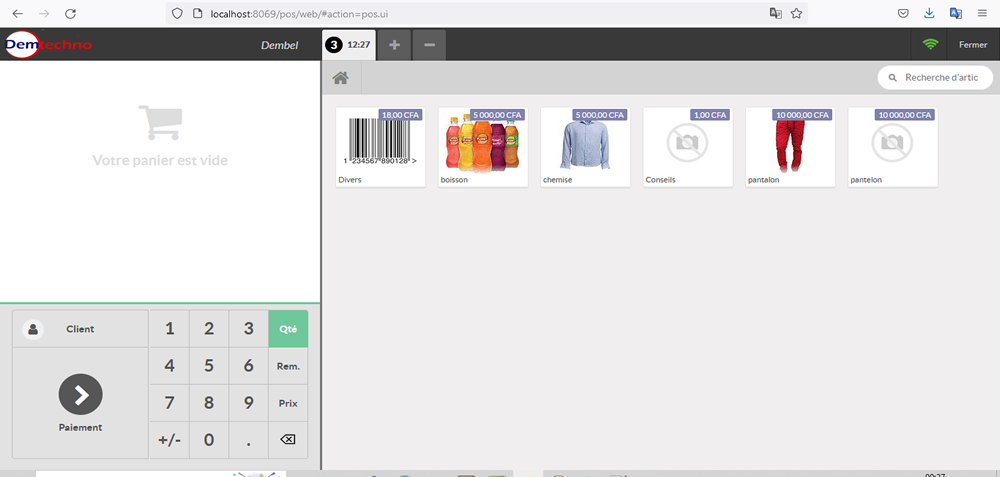Click the home category icon
This screenshot has width=1000, height=477.
[x=340, y=78]
